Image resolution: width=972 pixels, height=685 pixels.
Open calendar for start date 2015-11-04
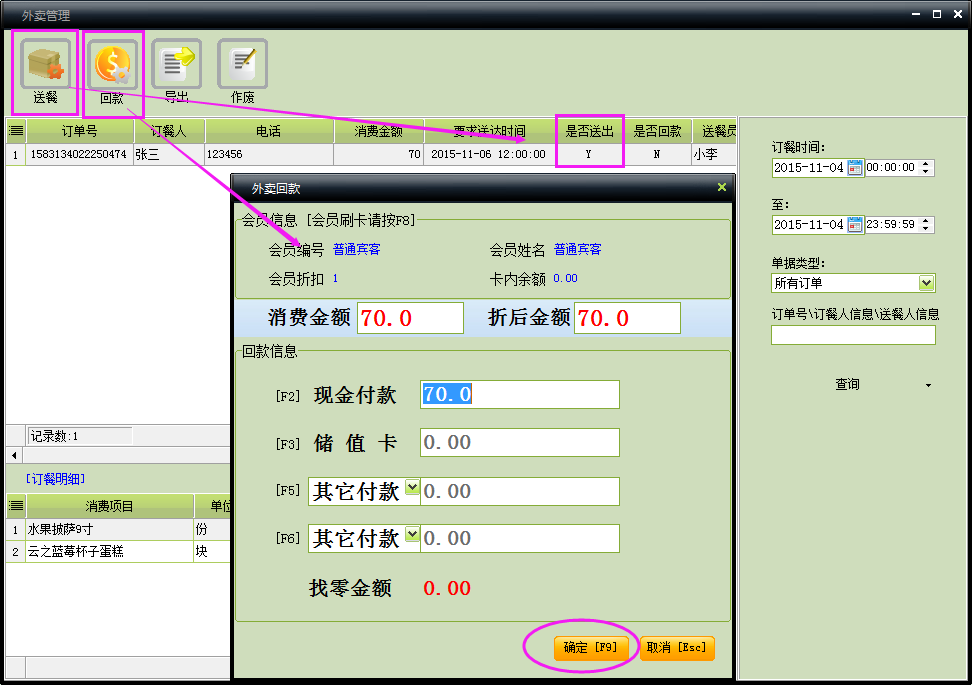point(855,168)
